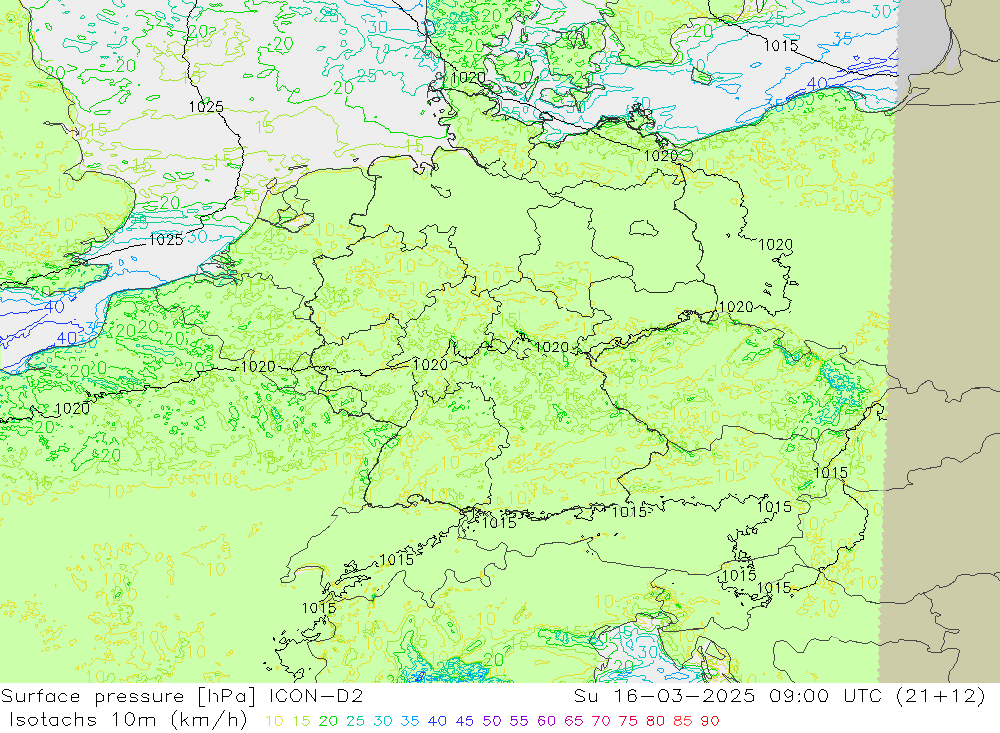Select the 70 value in isotach legend
Viewport: 1000px width, 733px height.
point(601,721)
